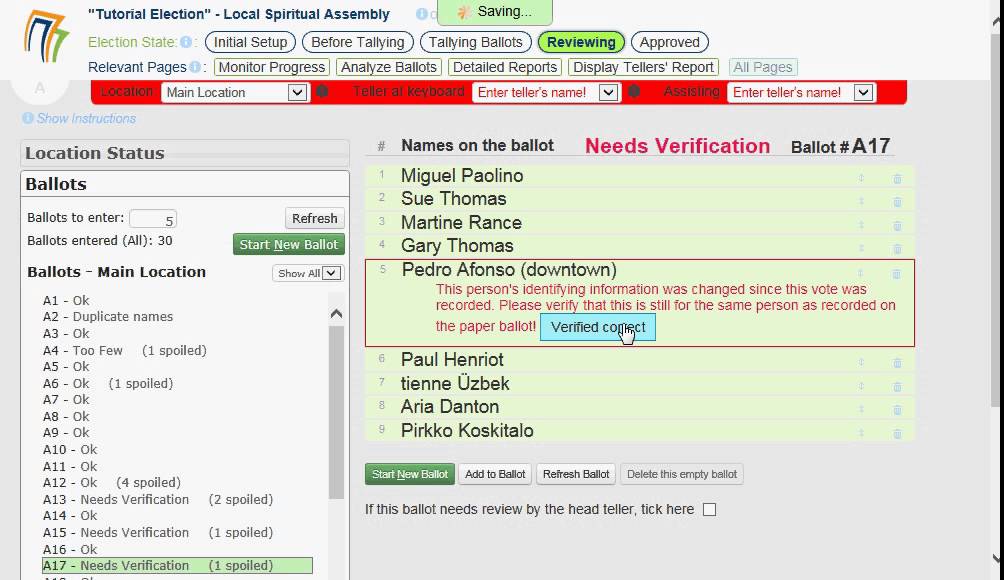
Task: Open Teller at keyboard dropdown
Action: click(x=546, y=92)
